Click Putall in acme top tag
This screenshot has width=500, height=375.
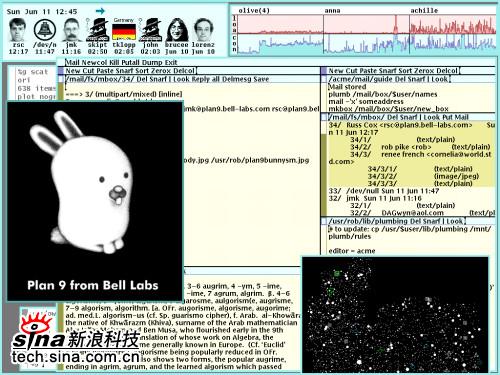pos(132,62)
